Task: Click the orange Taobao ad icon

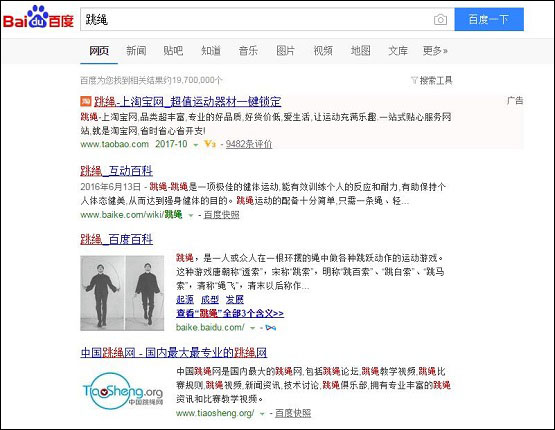Action: (x=85, y=102)
